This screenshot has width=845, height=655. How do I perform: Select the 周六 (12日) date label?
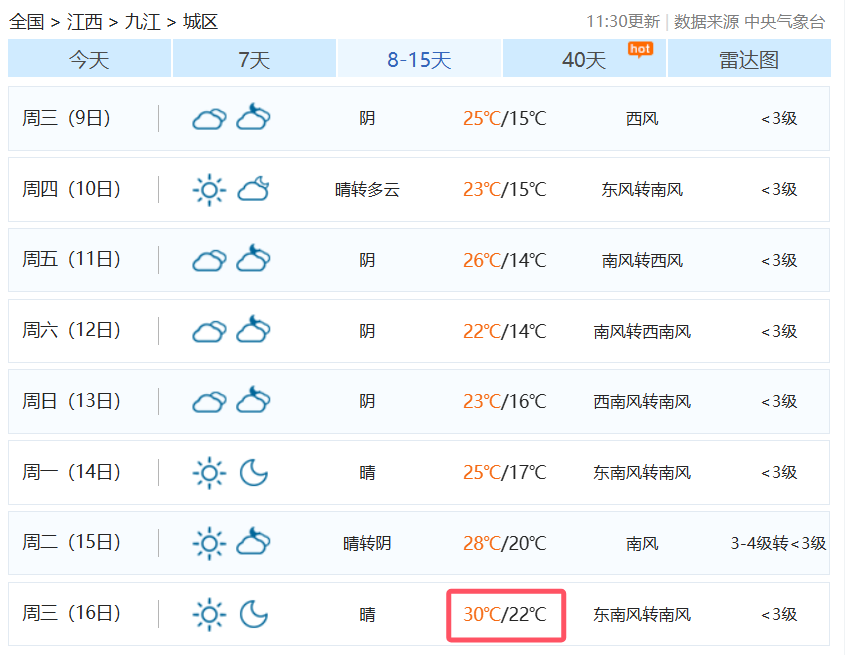(71, 330)
